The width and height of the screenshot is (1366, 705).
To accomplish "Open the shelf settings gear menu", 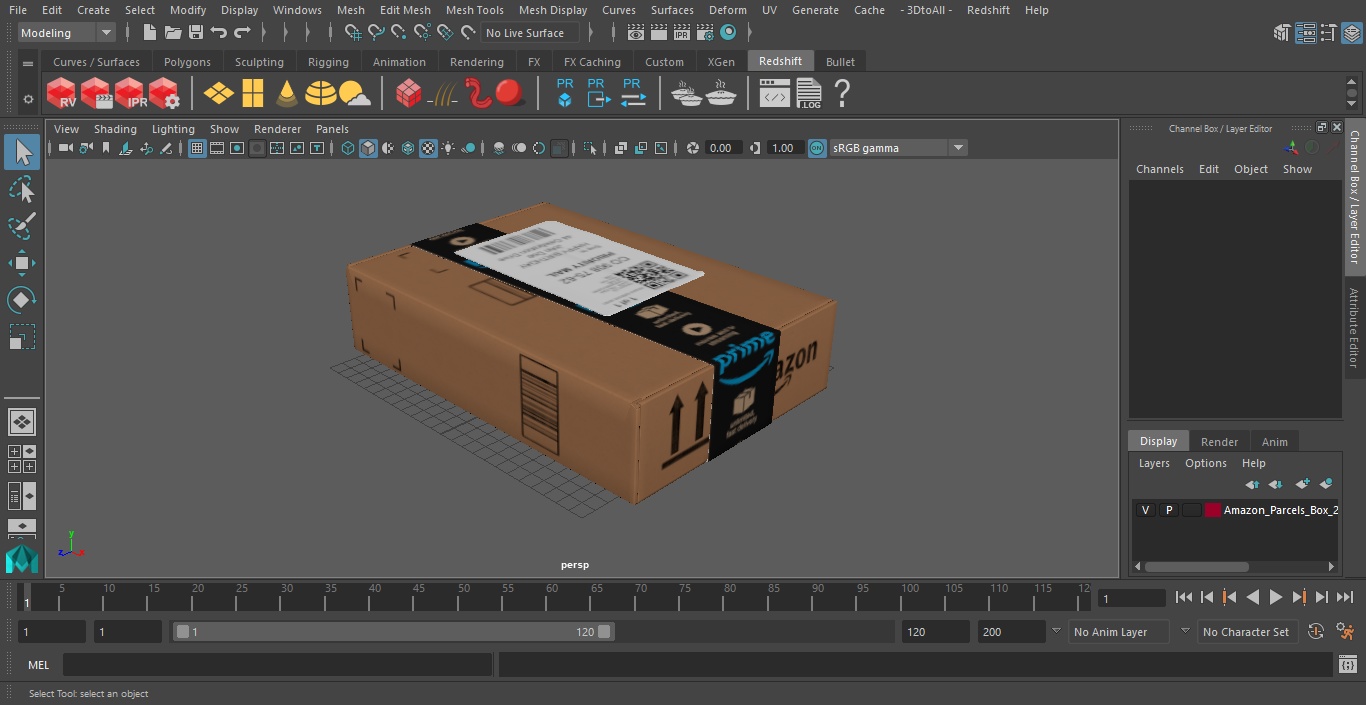I will click(x=28, y=99).
